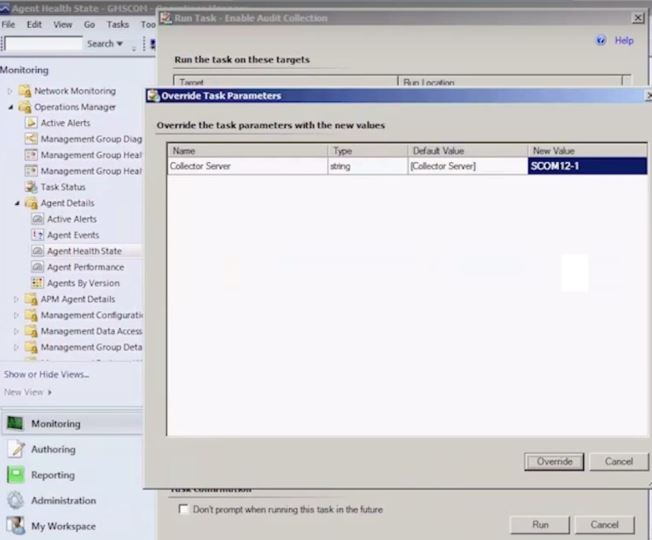This screenshot has width=652, height=540.
Task: Open the Administration gear icon
Action: pos(16,501)
